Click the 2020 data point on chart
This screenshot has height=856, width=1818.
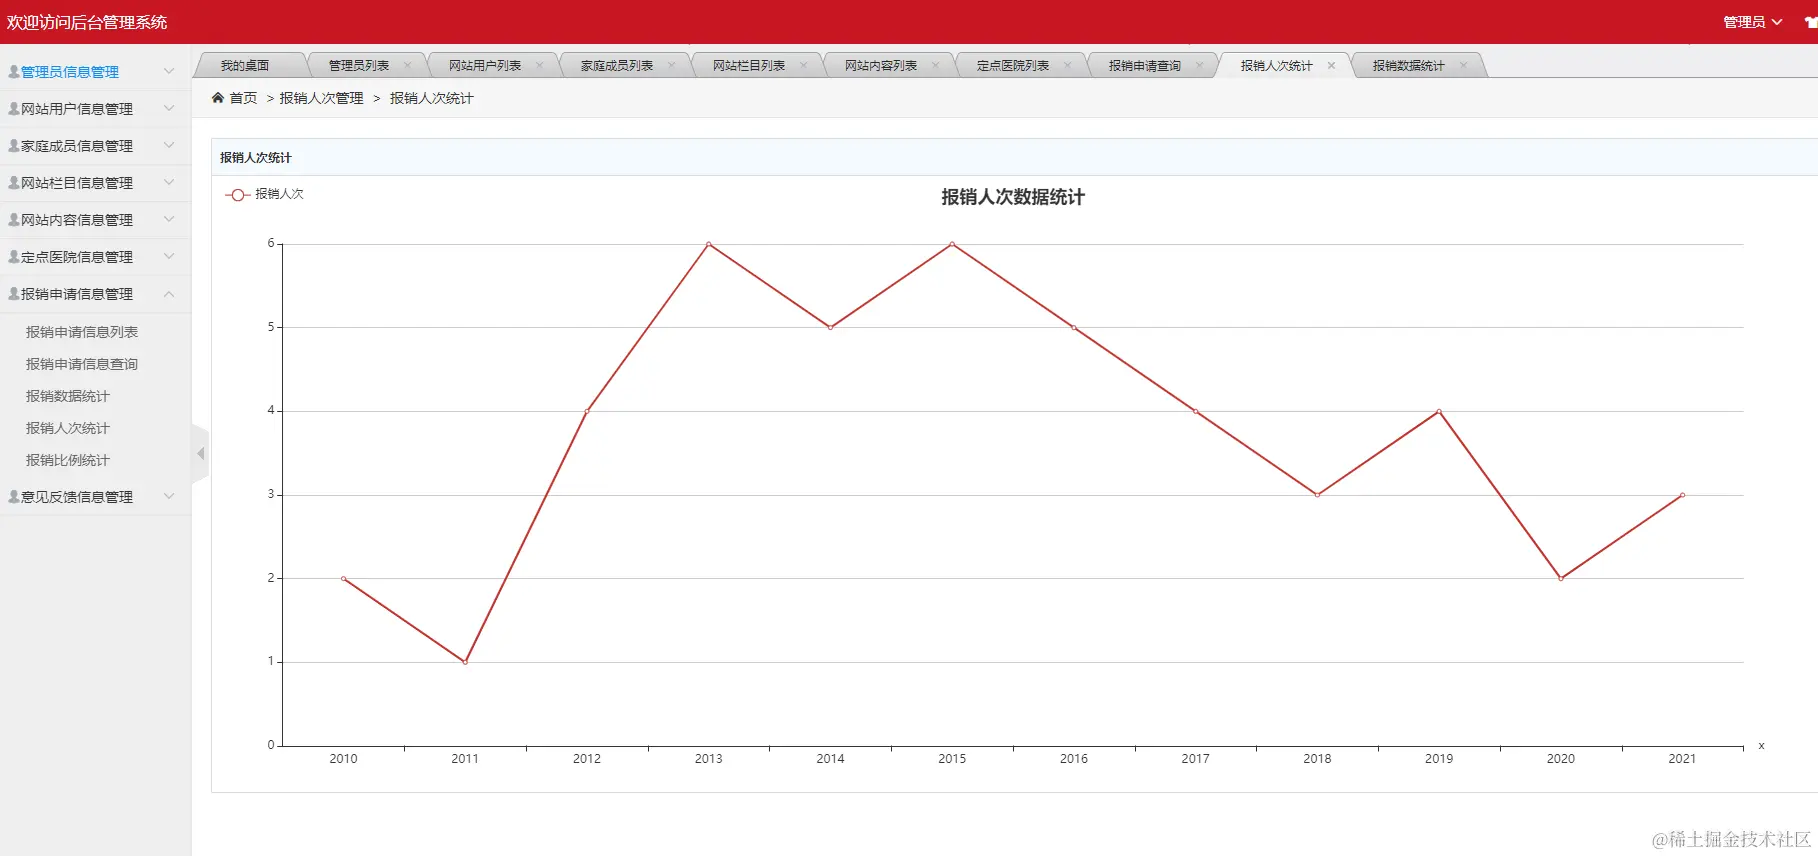(1561, 578)
